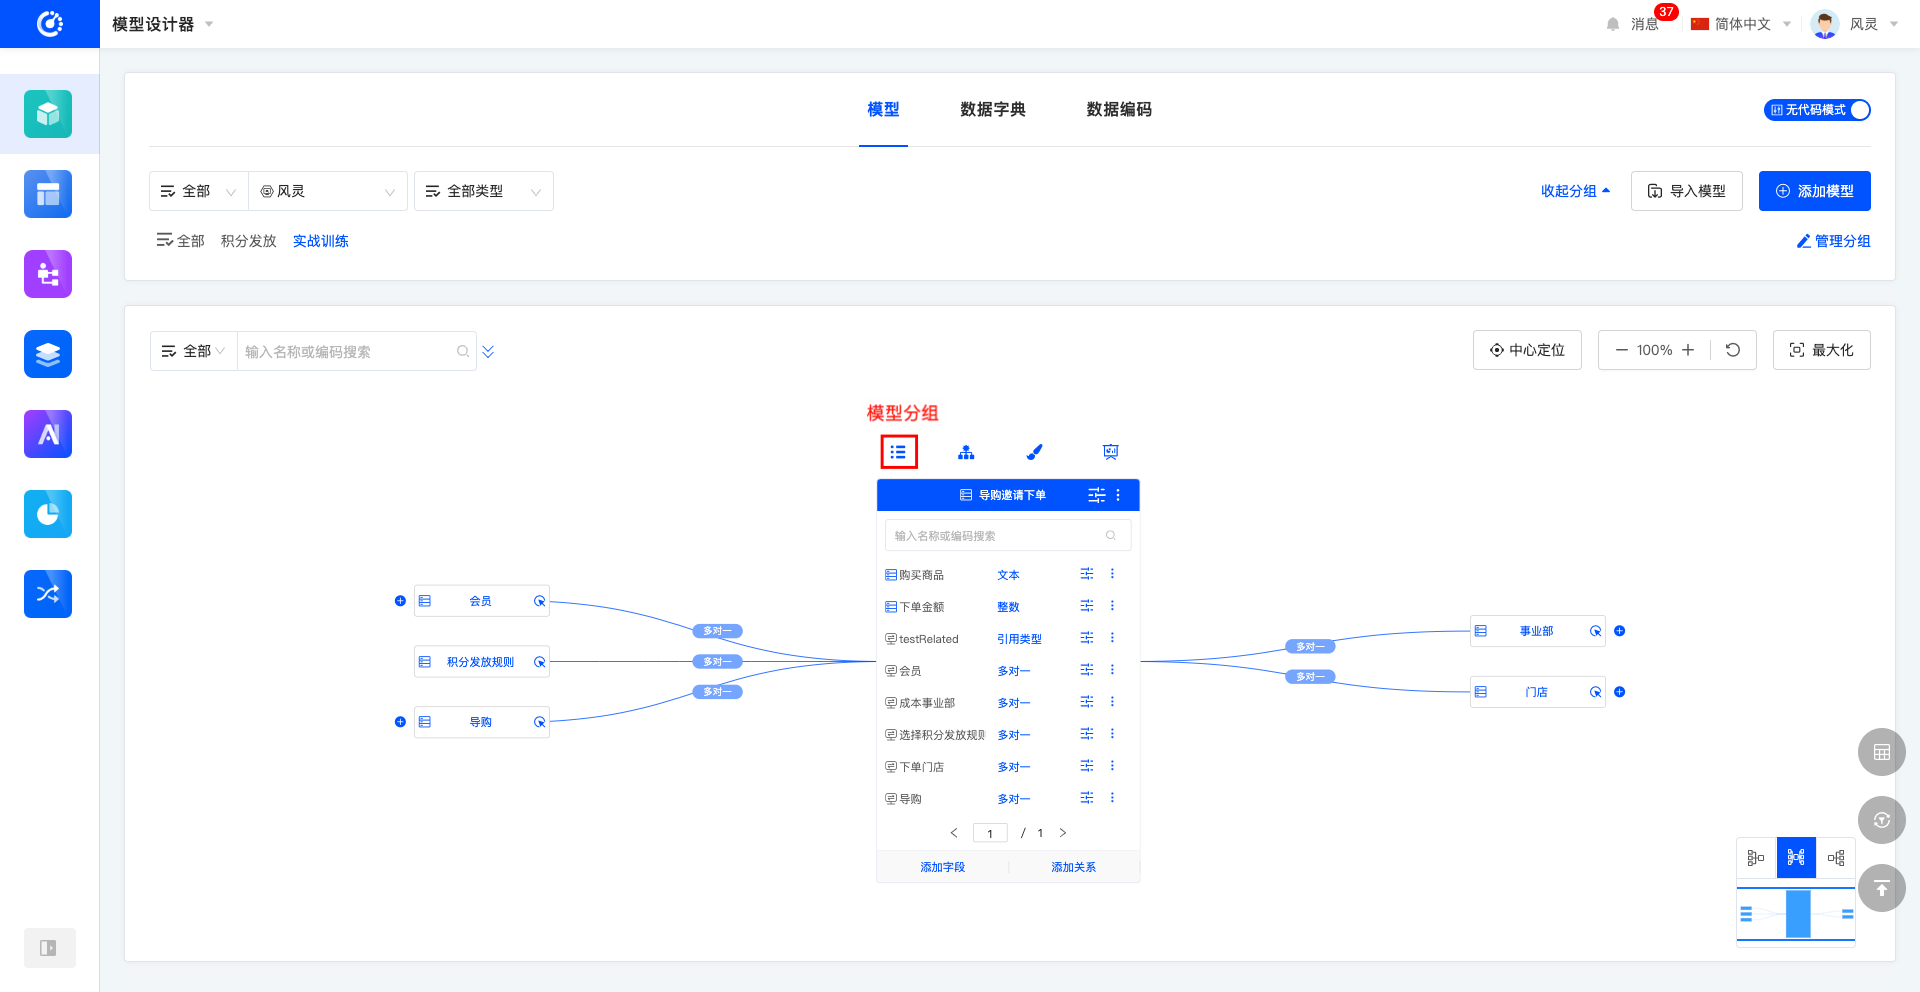Image resolution: width=1920 pixels, height=992 pixels.
Task: Click the zoom in plus control
Action: pyautogui.click(x=1688, y=350)
